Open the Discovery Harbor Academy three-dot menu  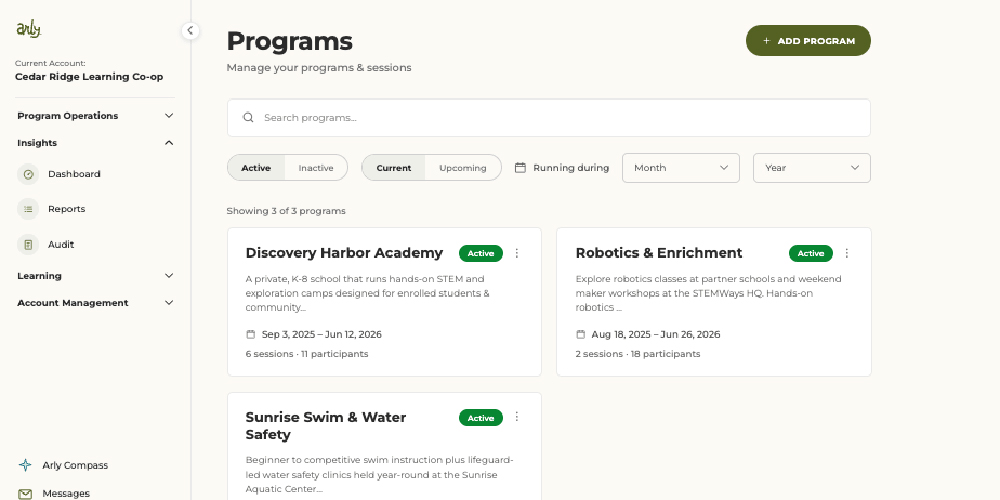tap(517, 253)
